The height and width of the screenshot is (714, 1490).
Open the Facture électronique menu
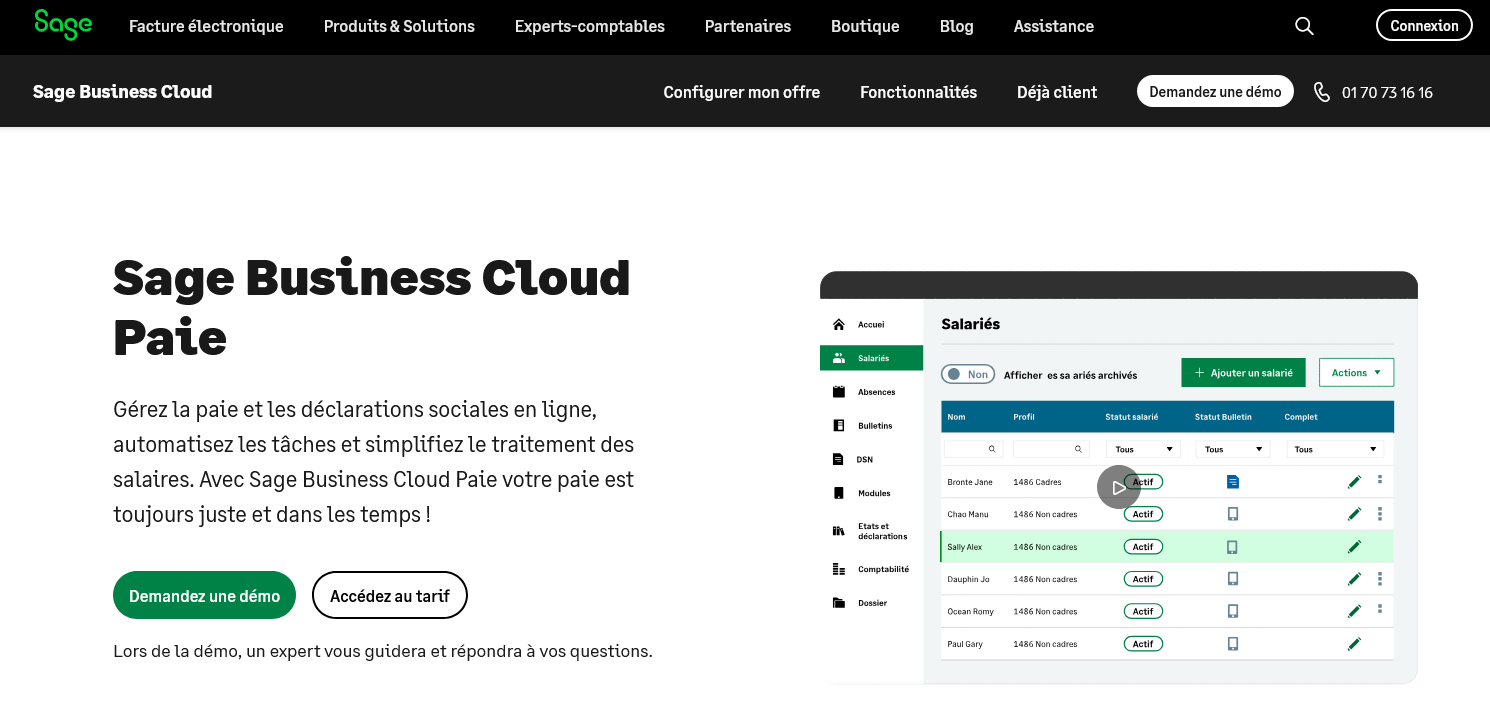pyautogui.click(x=206, y=26)
